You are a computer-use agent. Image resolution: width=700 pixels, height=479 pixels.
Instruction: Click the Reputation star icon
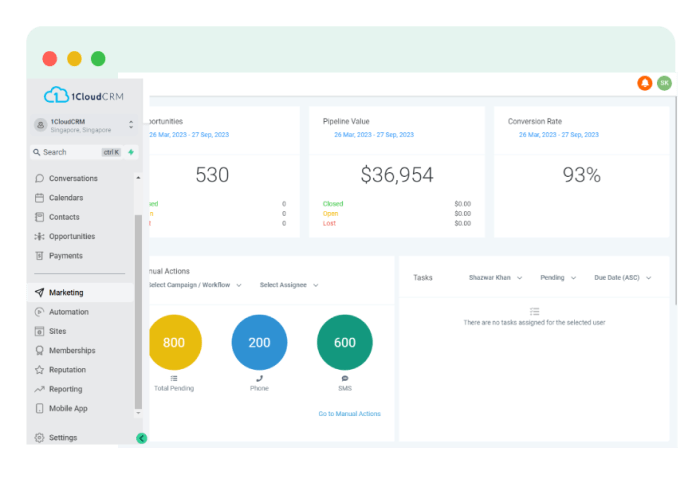pos(39,370)
